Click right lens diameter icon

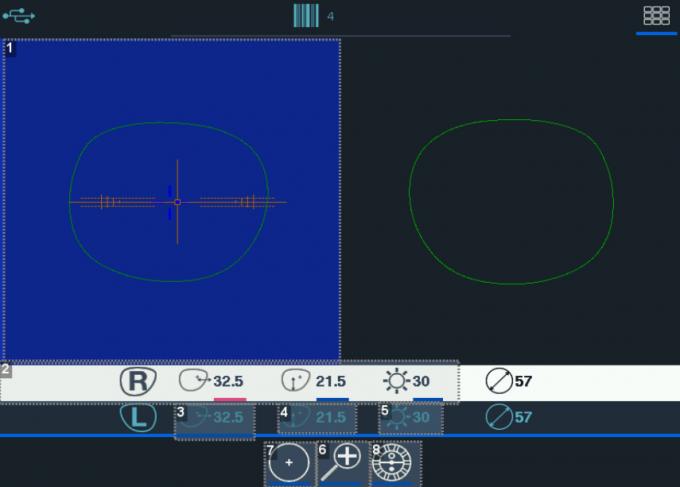pos(499,381)
